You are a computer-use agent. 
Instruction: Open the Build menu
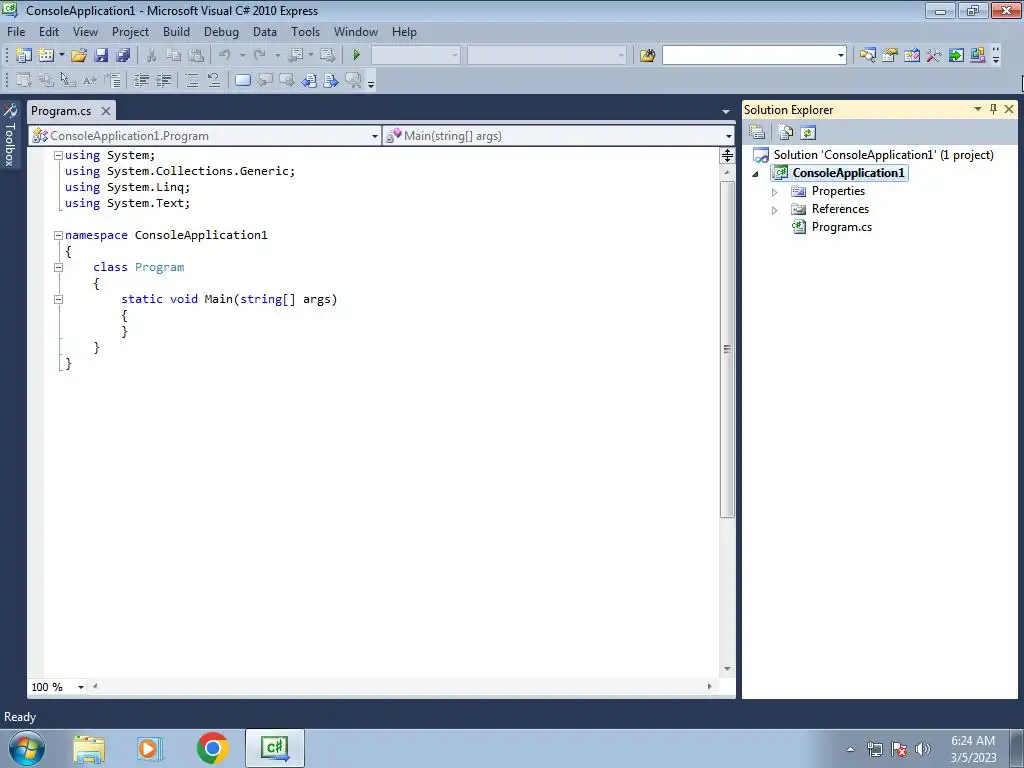click(x=176, y=32)
